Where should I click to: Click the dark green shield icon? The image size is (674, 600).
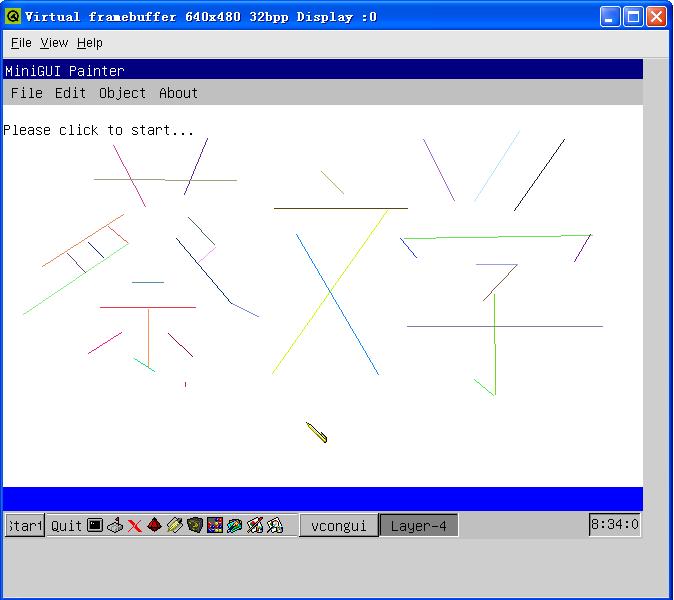tap(194, 525)
